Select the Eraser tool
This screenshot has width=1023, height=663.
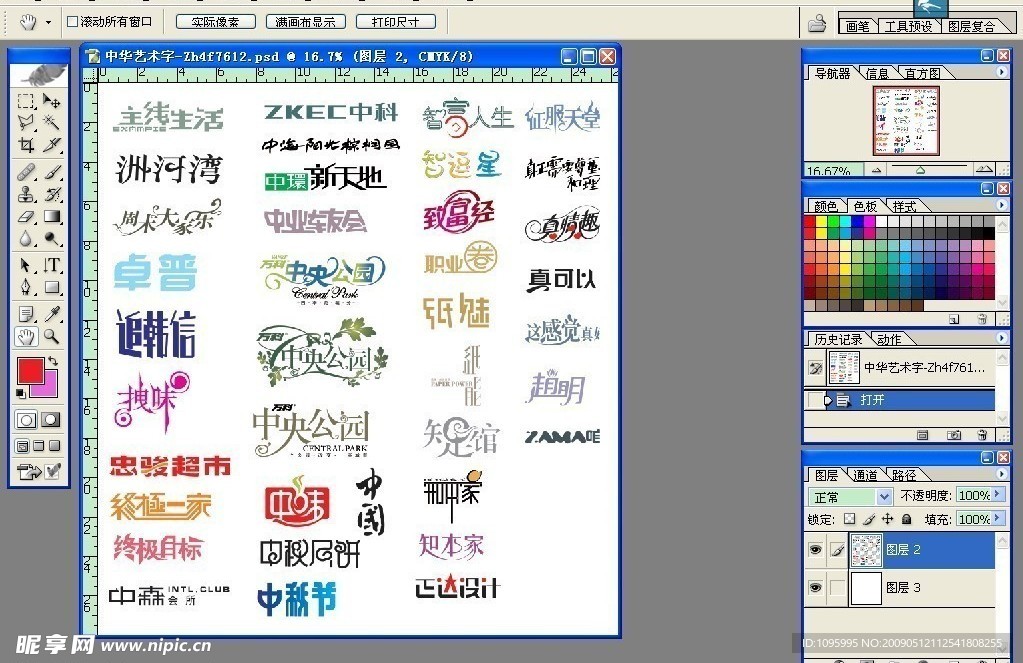pos(26,216)
